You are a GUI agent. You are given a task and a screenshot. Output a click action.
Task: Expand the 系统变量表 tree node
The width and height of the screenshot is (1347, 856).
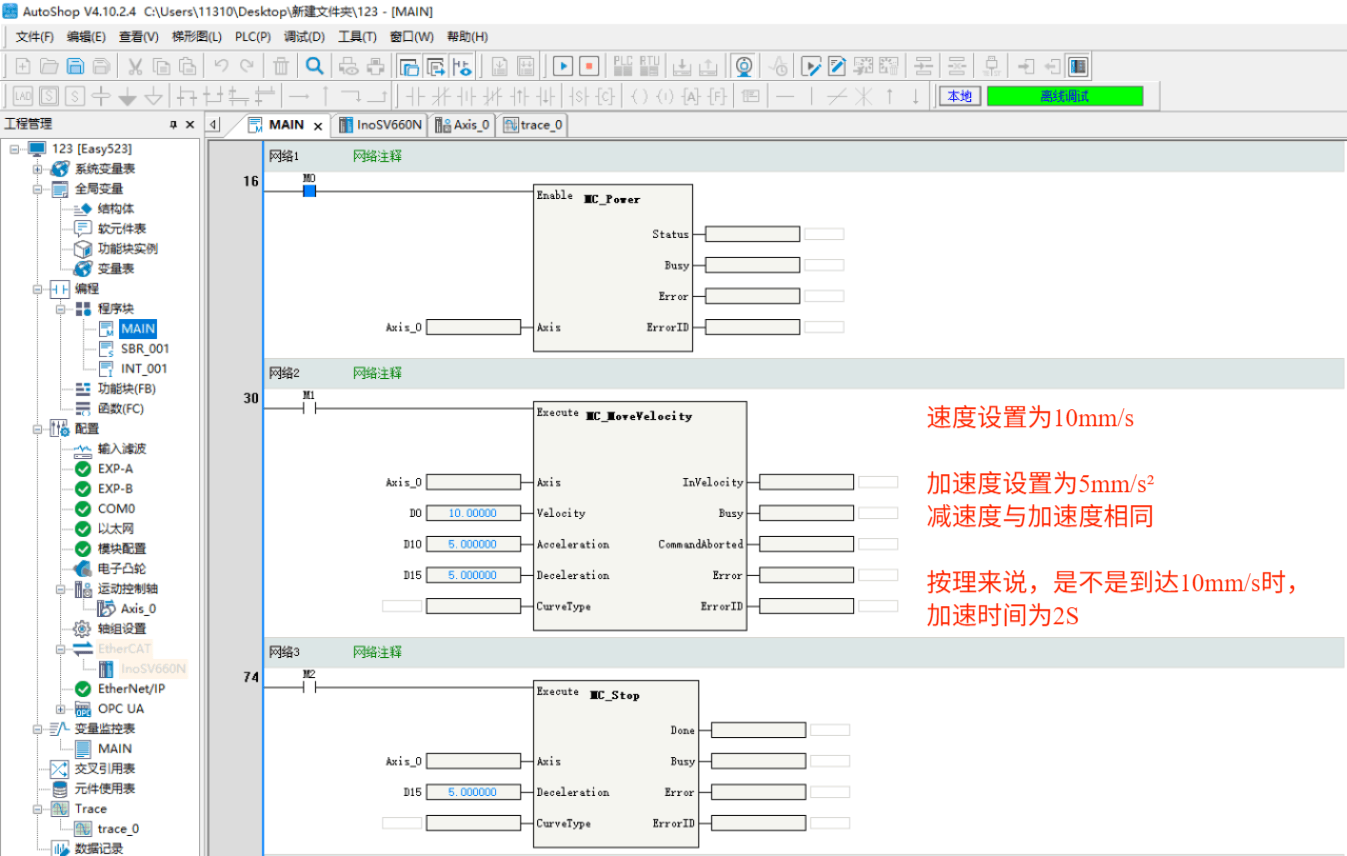[x=37, y=169]
